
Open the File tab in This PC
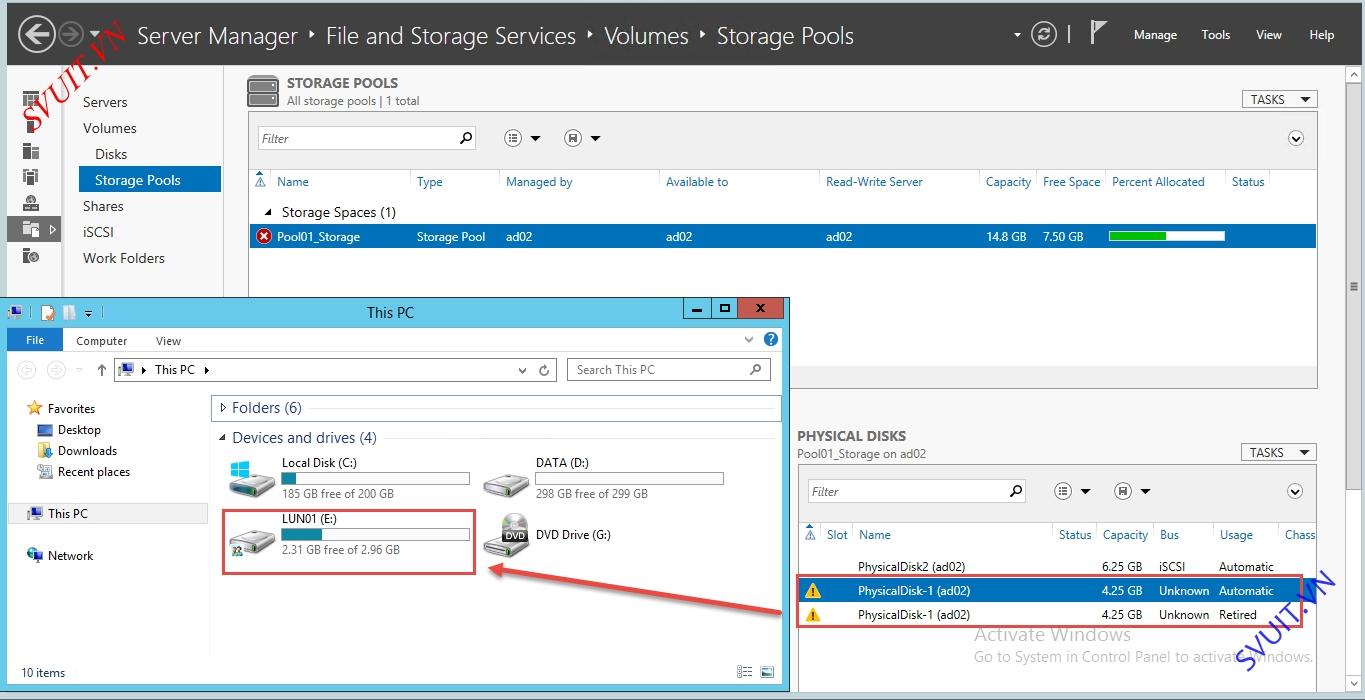(x=35, y=340)
